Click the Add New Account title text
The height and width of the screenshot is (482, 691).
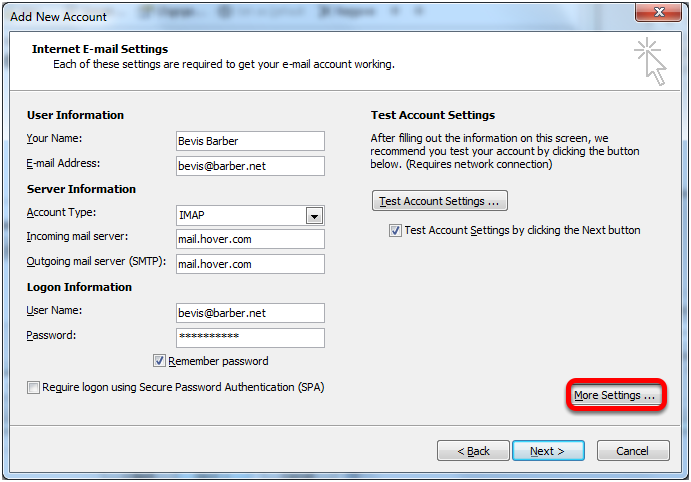58,17
